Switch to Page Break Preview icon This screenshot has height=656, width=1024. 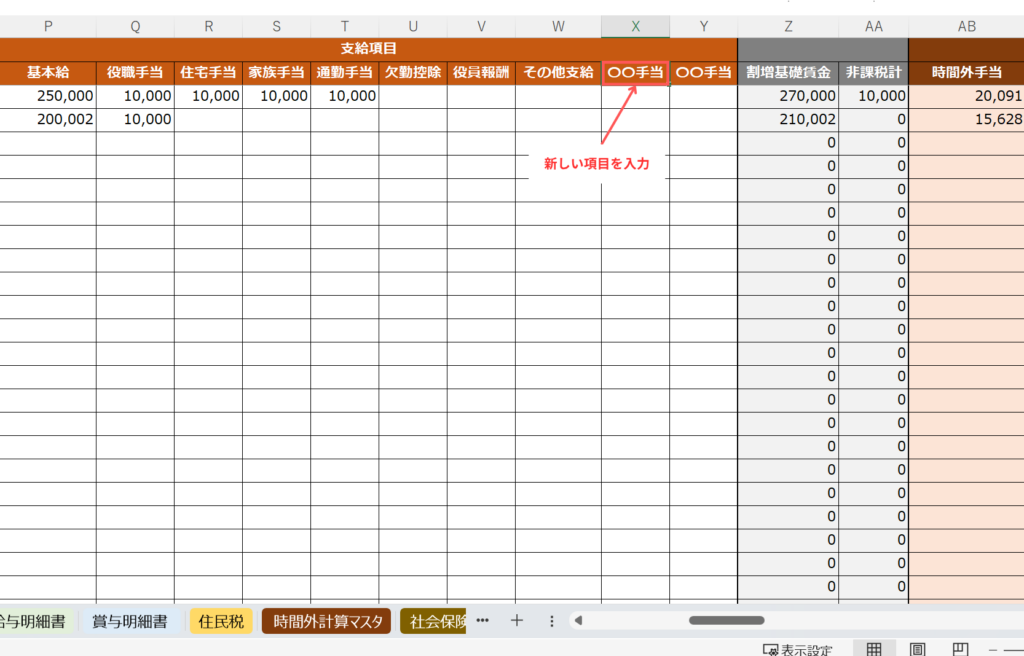[x=960, y=649]
